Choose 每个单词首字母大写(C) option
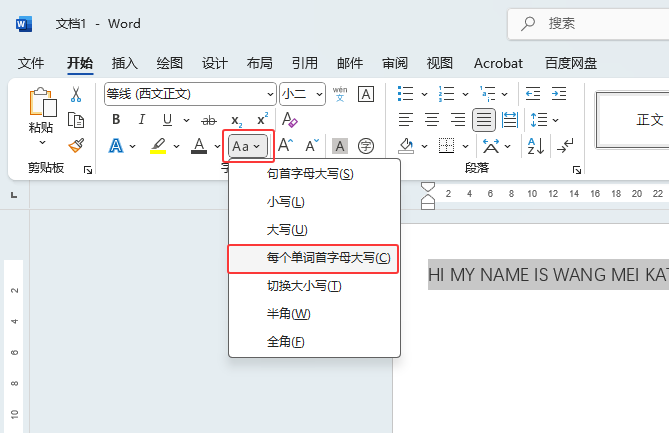This screenshot has width=669, height=433. pos(314,258)
